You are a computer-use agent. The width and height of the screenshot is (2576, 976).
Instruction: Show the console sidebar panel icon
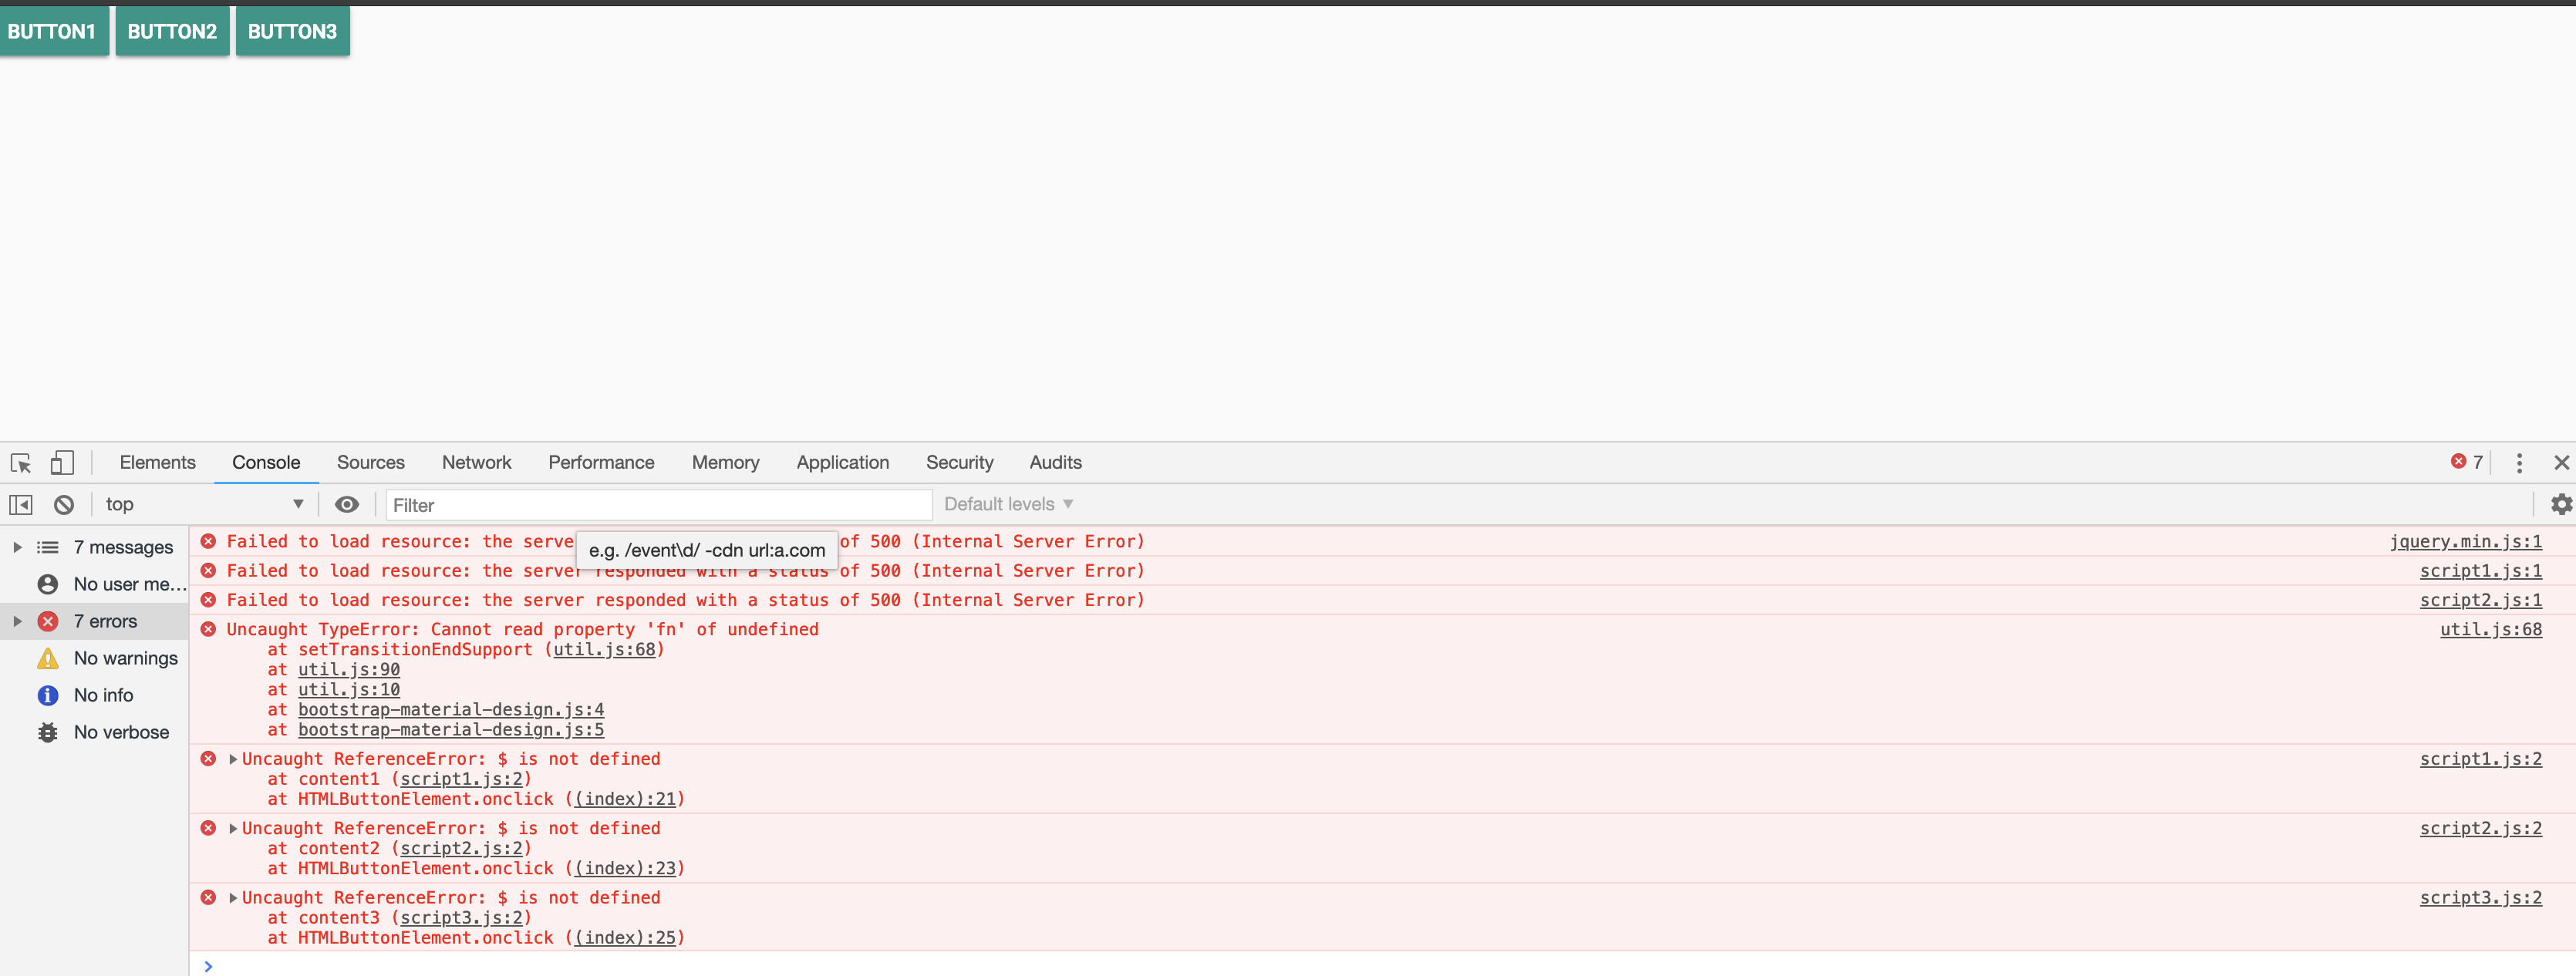click(x=19, y=504)
